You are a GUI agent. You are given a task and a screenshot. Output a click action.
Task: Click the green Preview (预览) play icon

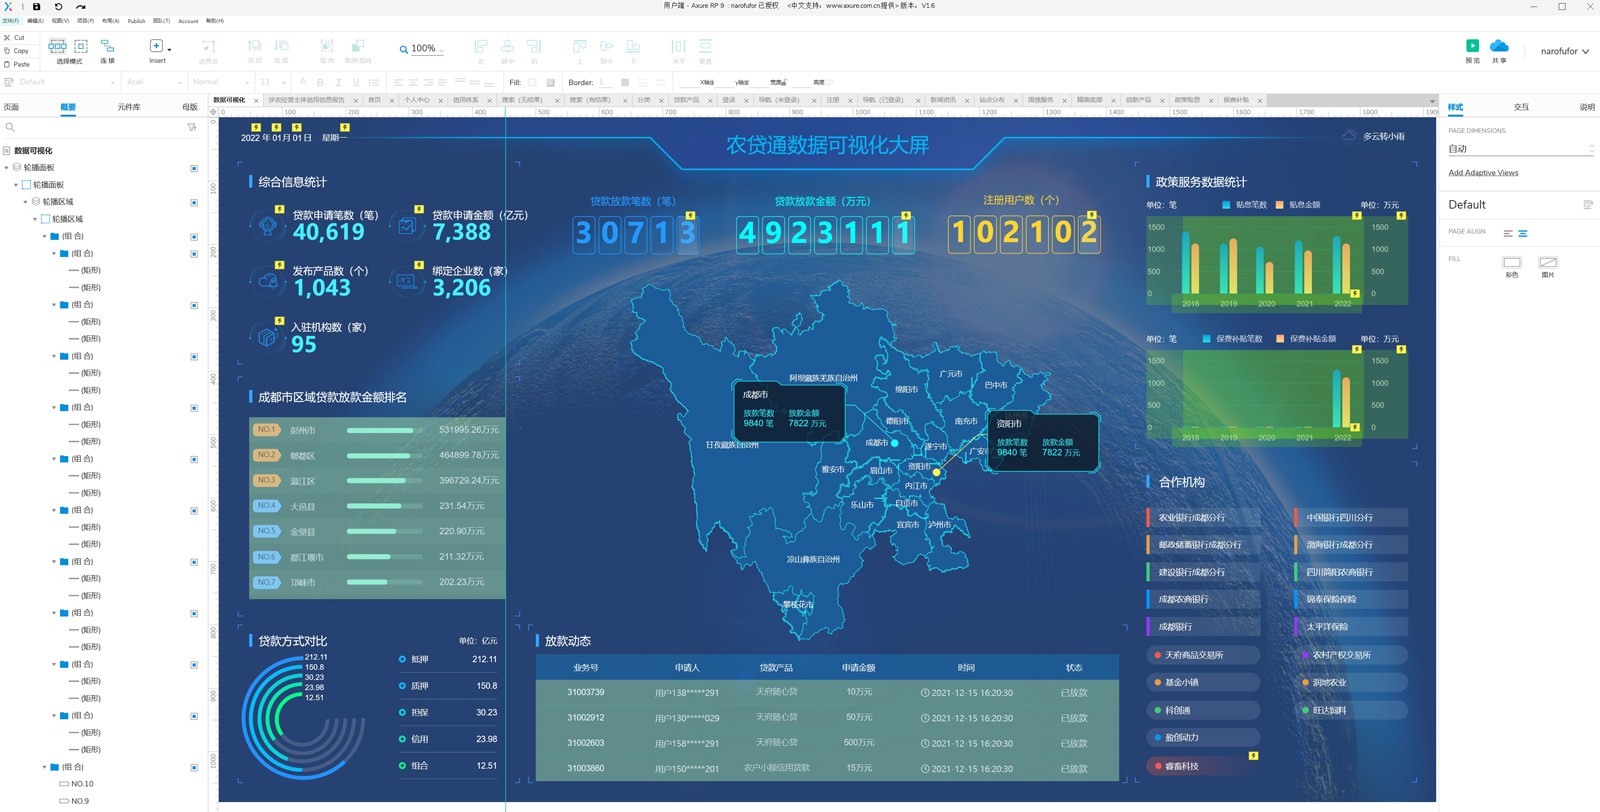point(1472,46)
